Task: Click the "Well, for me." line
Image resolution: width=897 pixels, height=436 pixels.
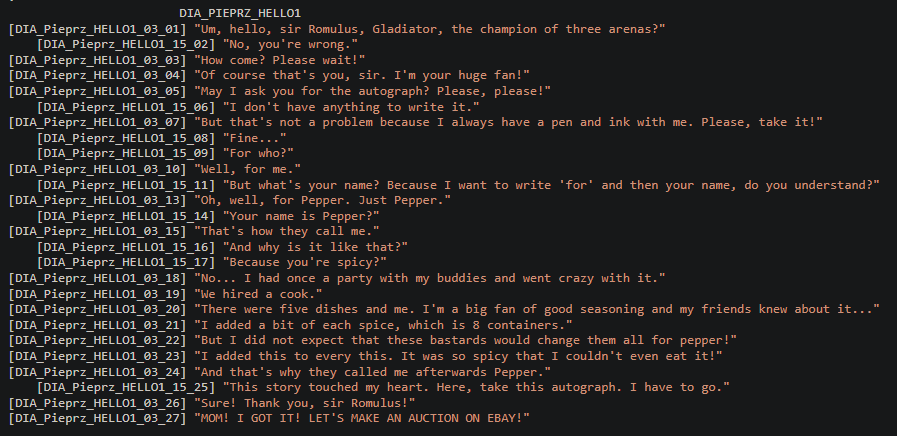Action: click(x=248, y=169)
